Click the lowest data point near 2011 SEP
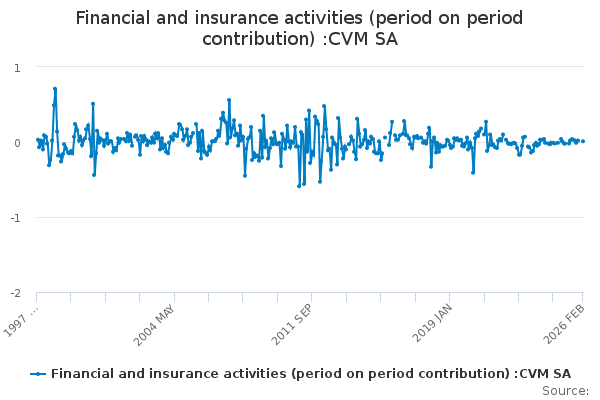The height and width of the screenshot is (400, 600). (x=299, y=186)
